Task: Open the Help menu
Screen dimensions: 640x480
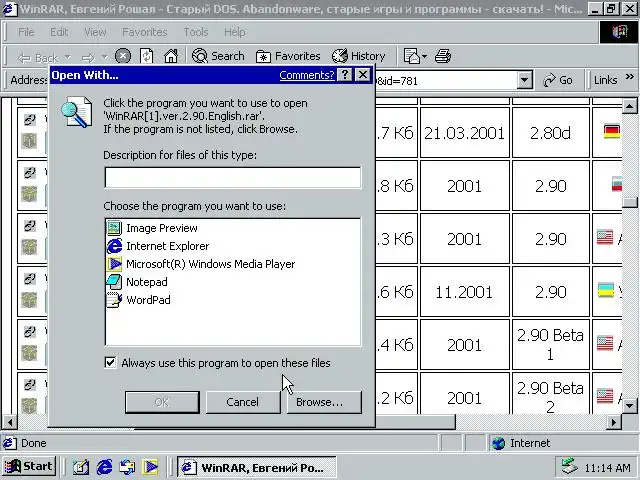Action: 235,32
